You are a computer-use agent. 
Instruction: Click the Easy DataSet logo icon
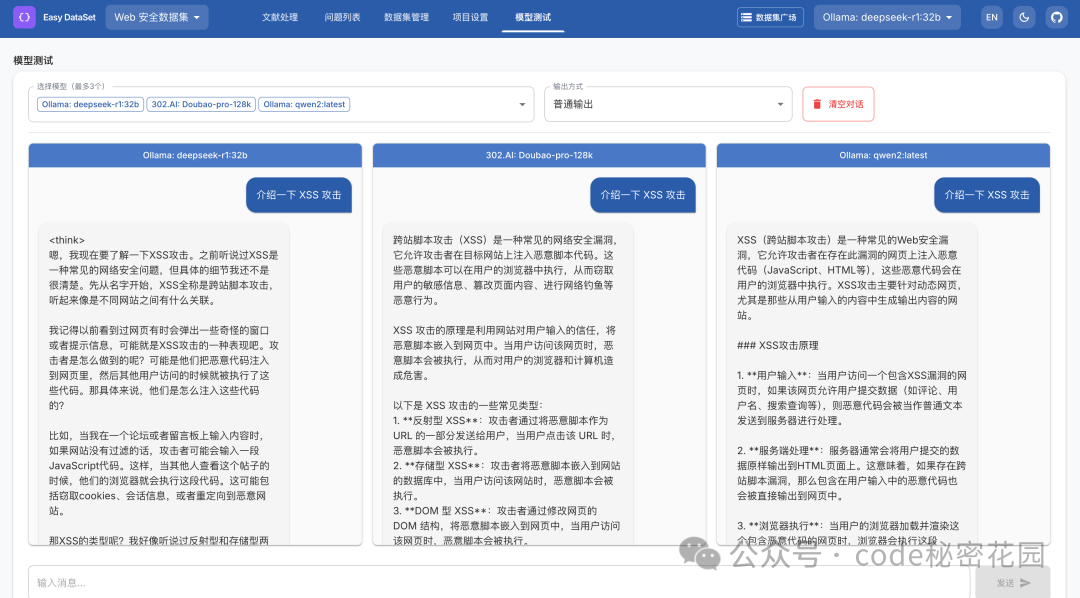(x=24, y=17)
